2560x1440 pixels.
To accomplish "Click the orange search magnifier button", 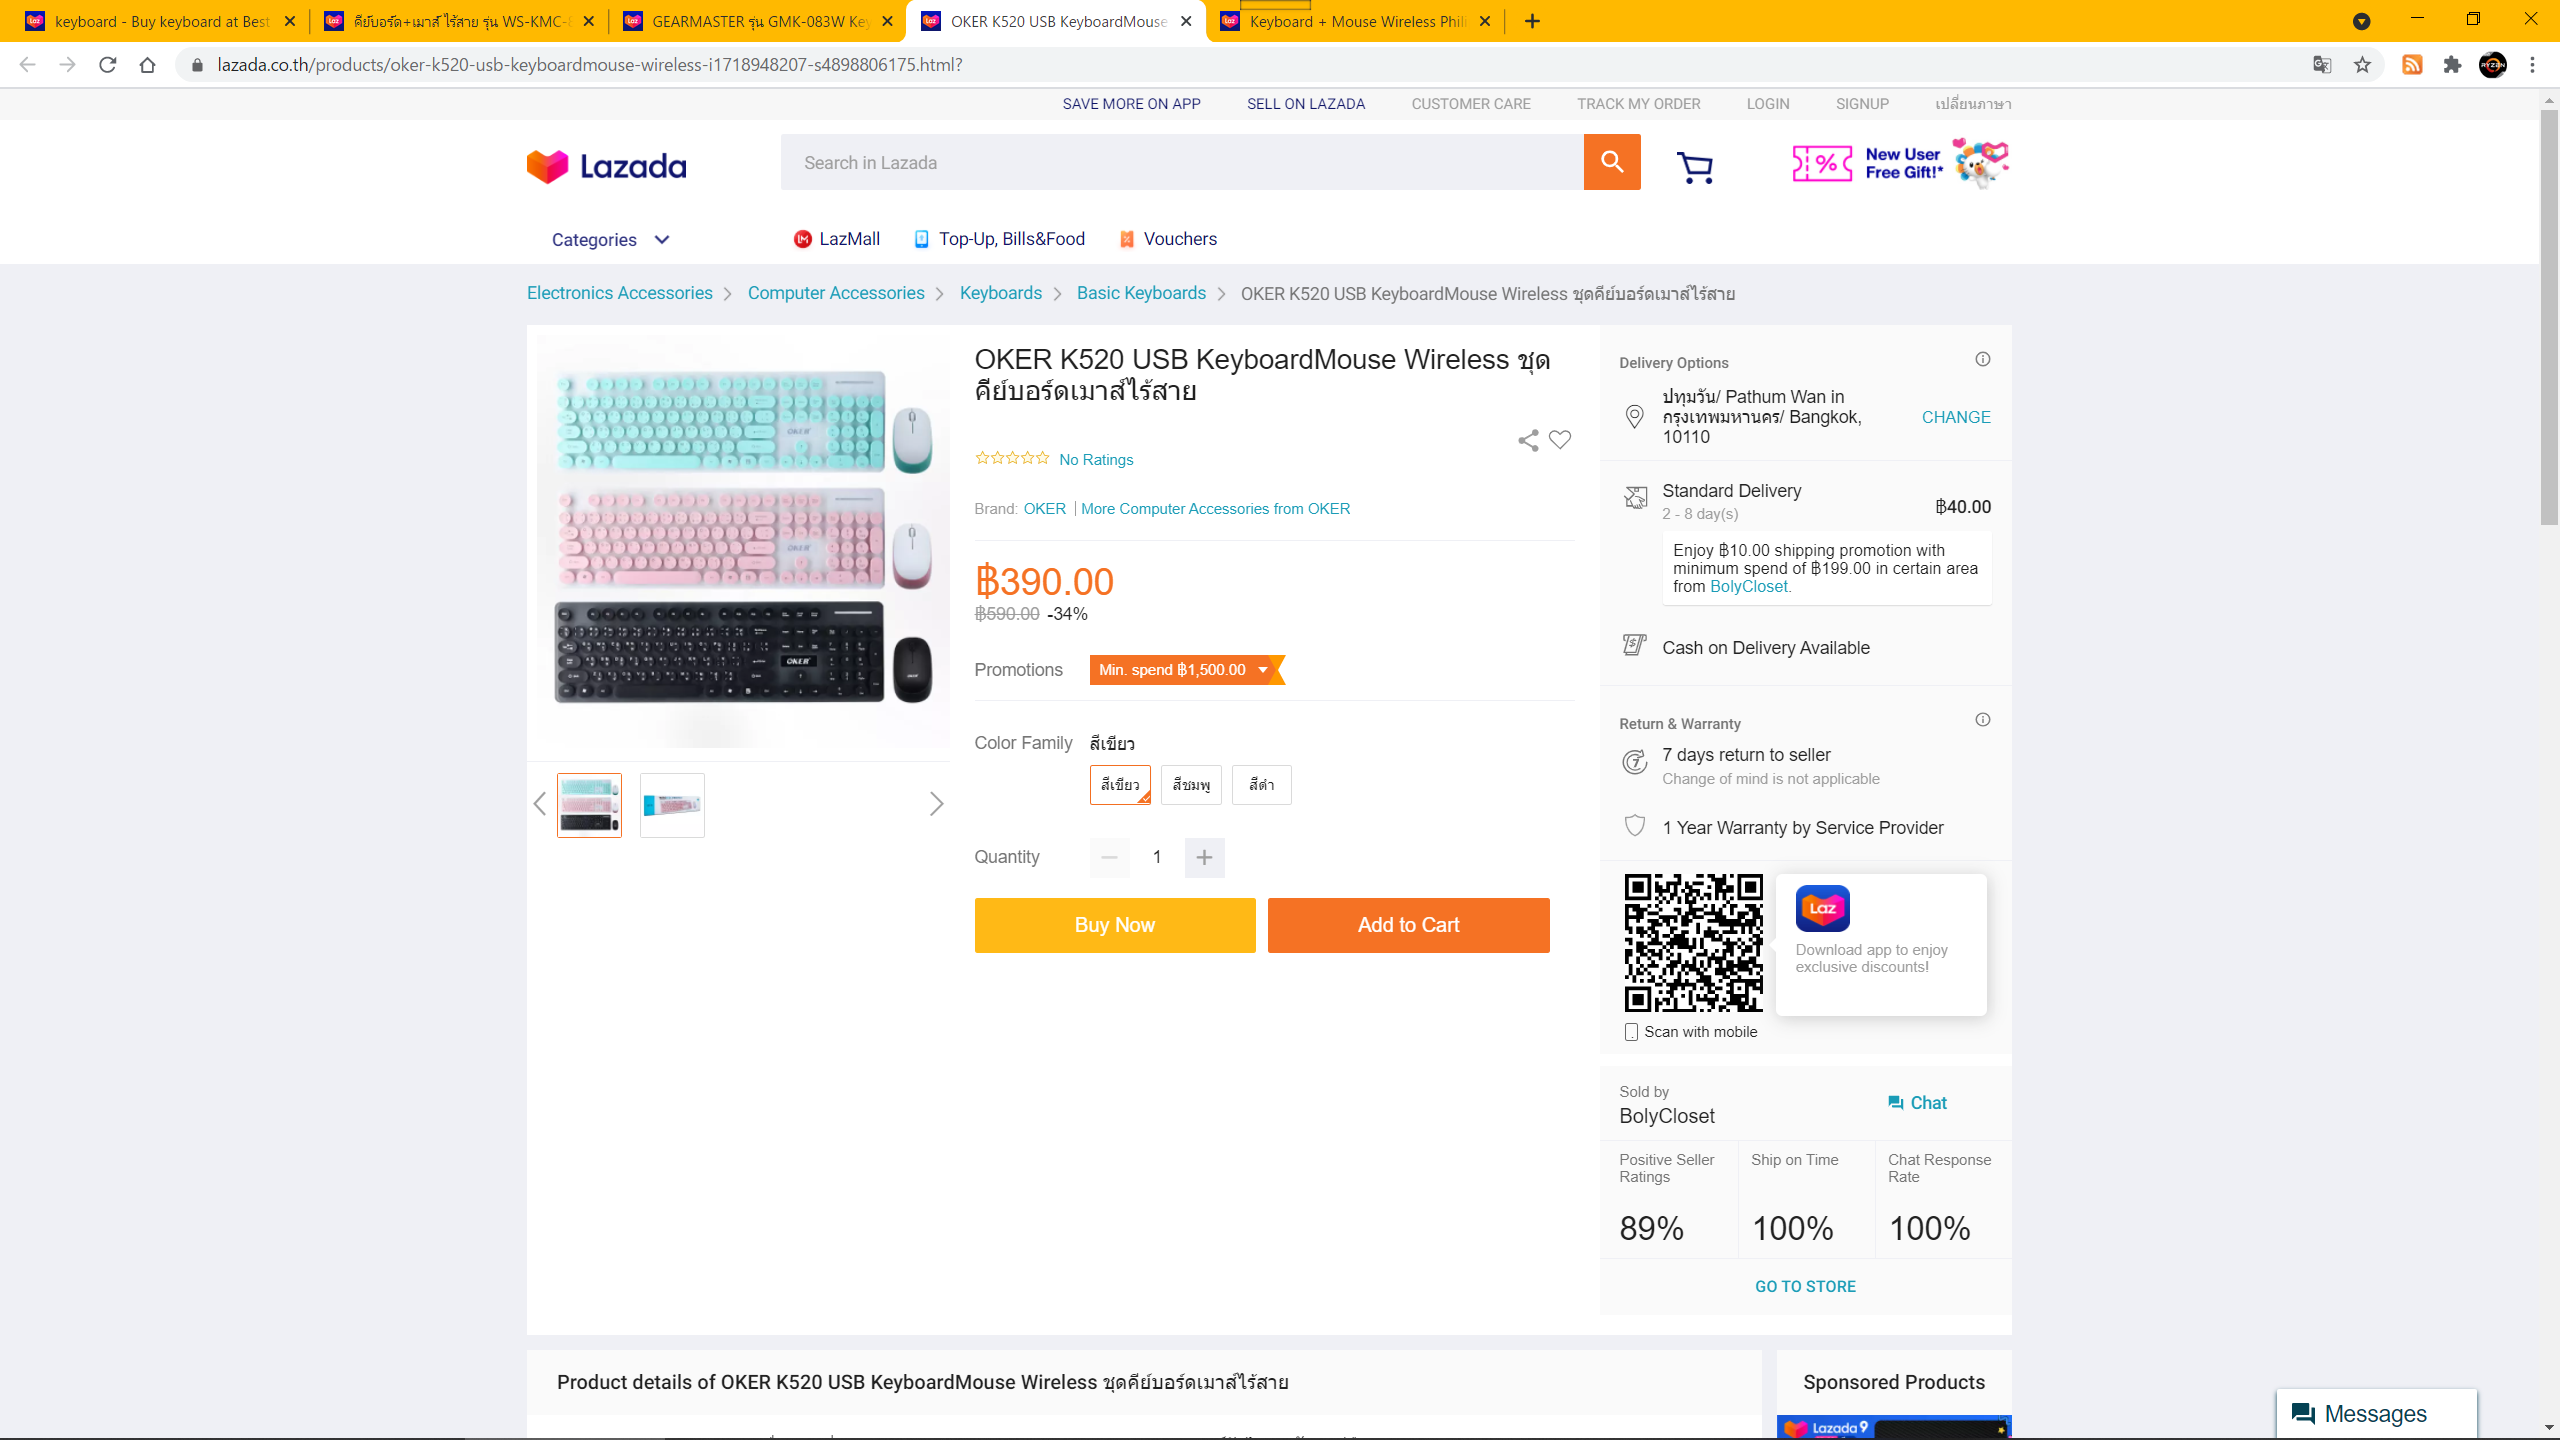I will (1611, 162).
